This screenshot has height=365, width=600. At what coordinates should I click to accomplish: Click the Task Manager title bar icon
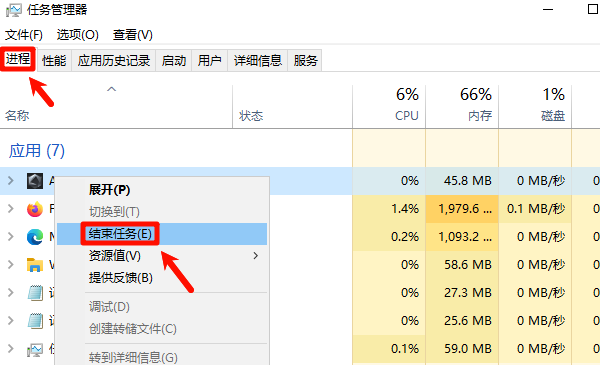pyautogui.click(x=14, y=10)
